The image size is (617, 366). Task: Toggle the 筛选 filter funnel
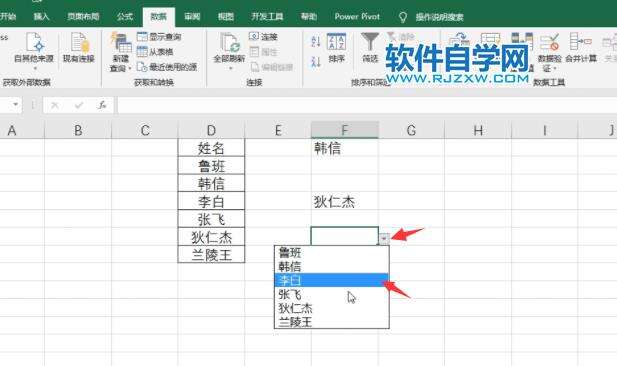point(370,48)
